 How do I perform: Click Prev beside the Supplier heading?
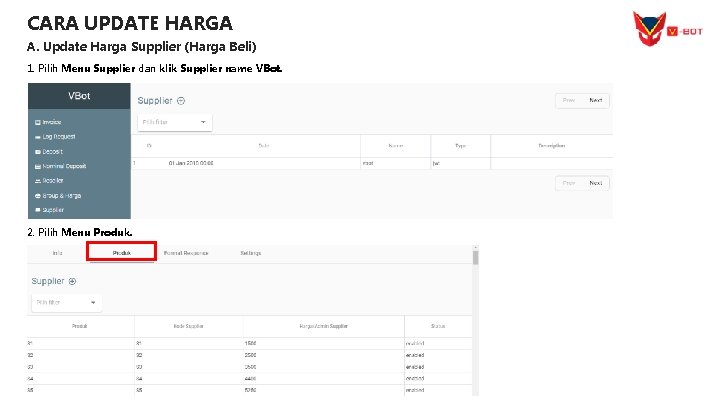568,100
